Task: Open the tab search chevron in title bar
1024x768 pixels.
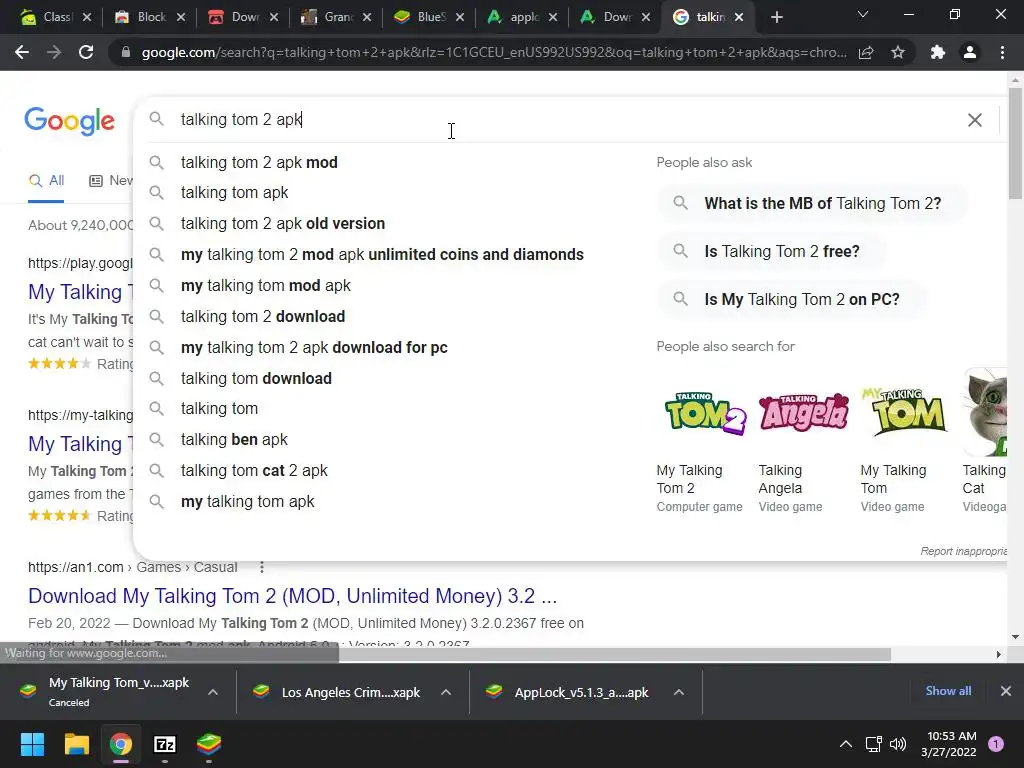Action: coord(863,14)
